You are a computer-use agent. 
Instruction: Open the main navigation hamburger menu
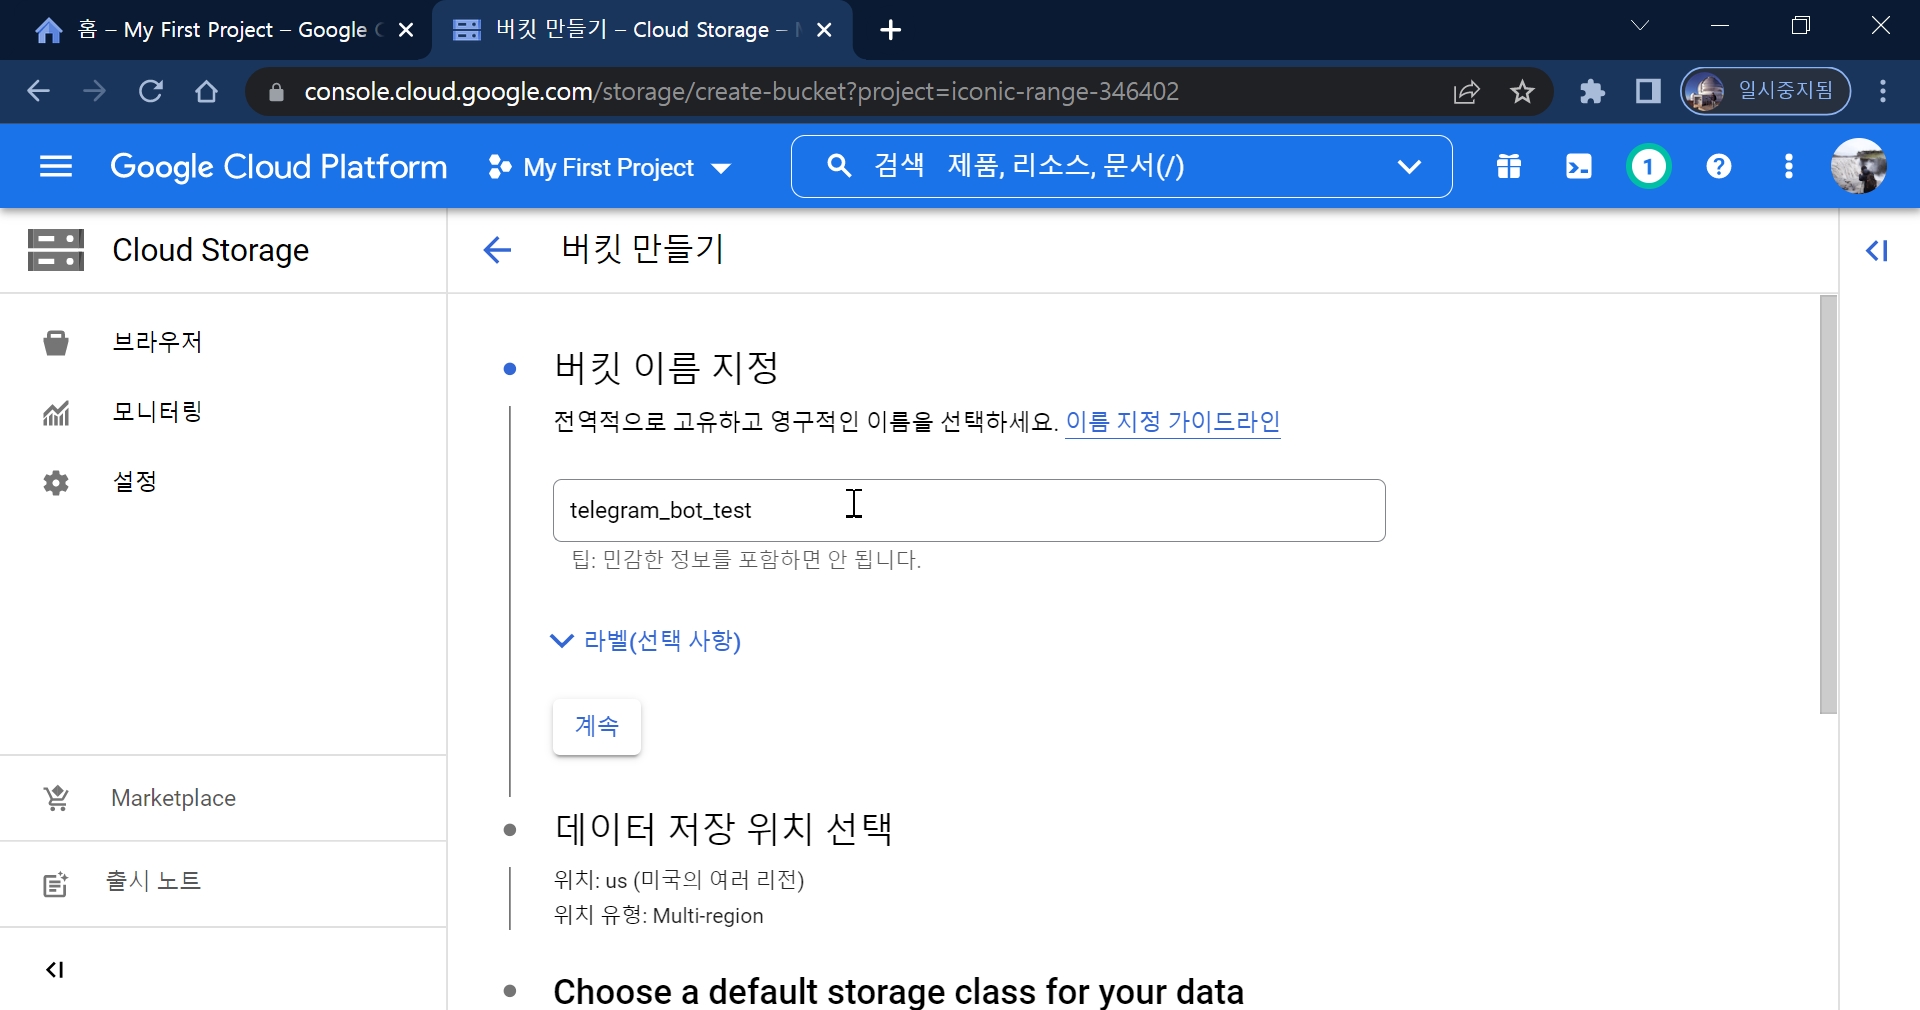pos(56,167)
